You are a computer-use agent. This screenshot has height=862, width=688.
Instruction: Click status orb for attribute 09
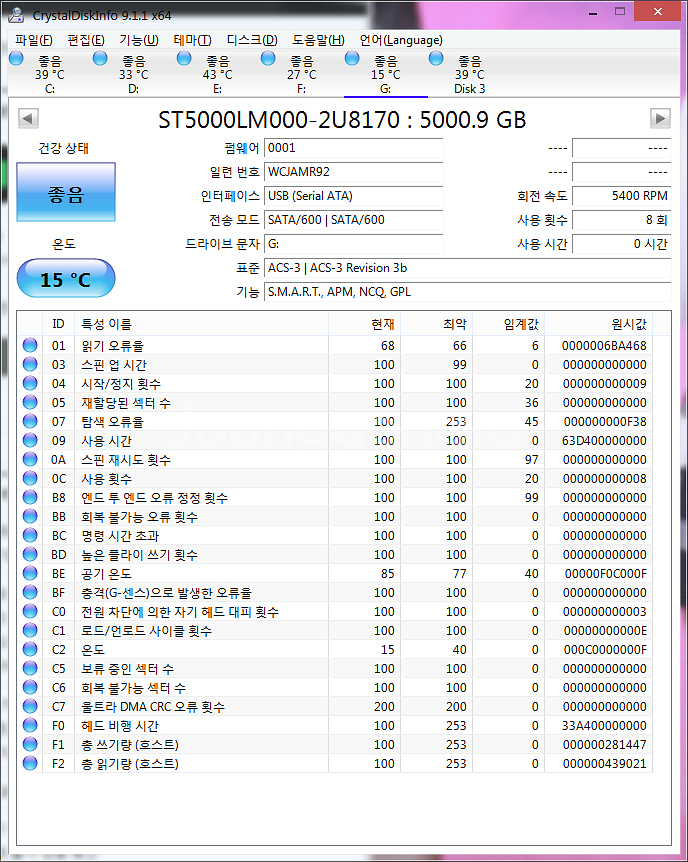click(x=30, y=440)
